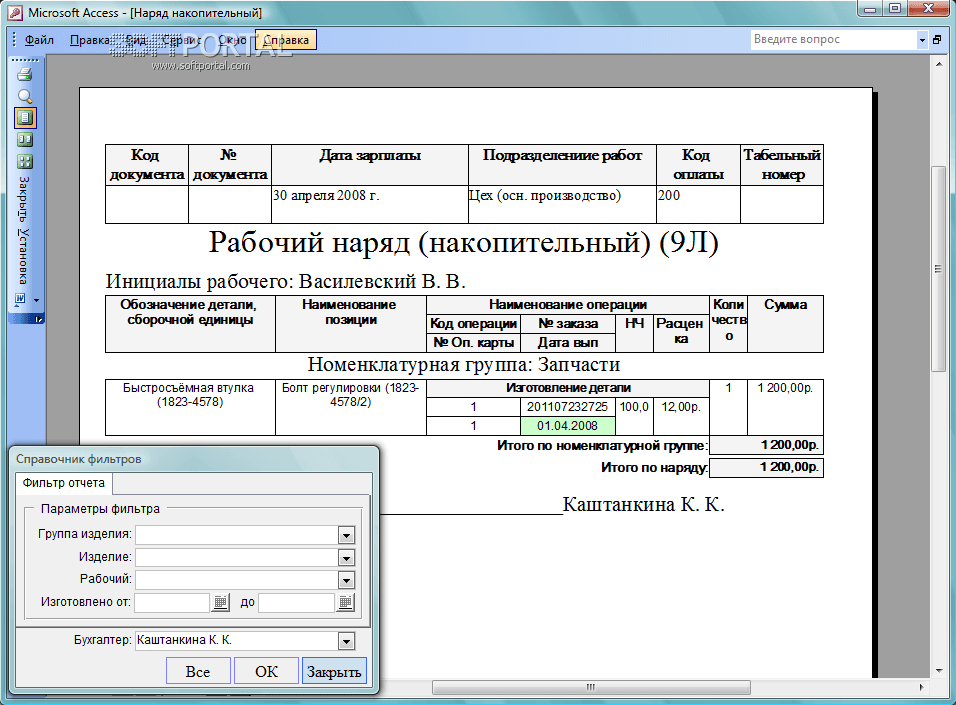Screen dimensions: 956x705
Task: Click the Закрыть button in the filter dialog
Action: [334, 671]
